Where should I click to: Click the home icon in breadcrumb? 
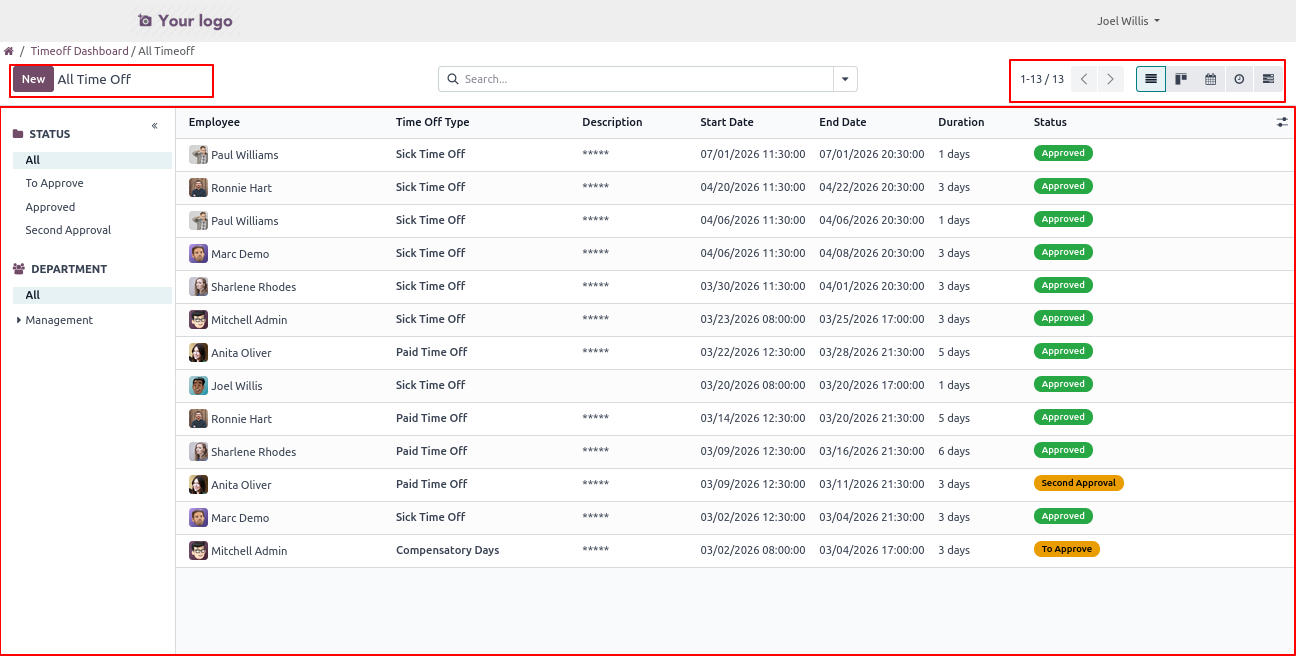click(9, 51)
